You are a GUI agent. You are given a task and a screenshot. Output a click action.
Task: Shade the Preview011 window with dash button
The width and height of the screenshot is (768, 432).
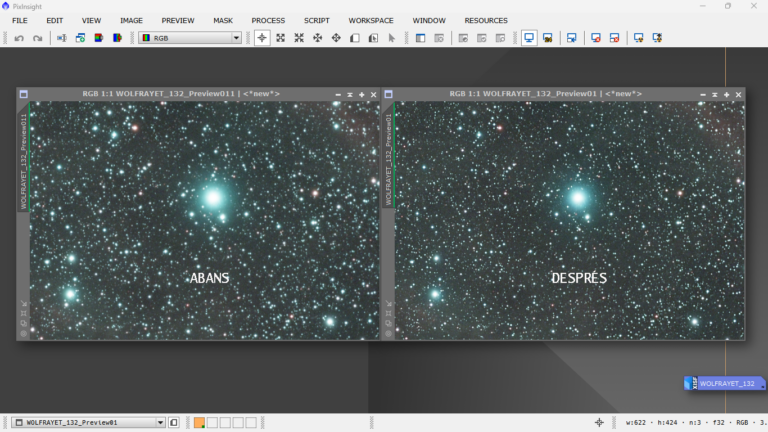(x=338, y=95)
